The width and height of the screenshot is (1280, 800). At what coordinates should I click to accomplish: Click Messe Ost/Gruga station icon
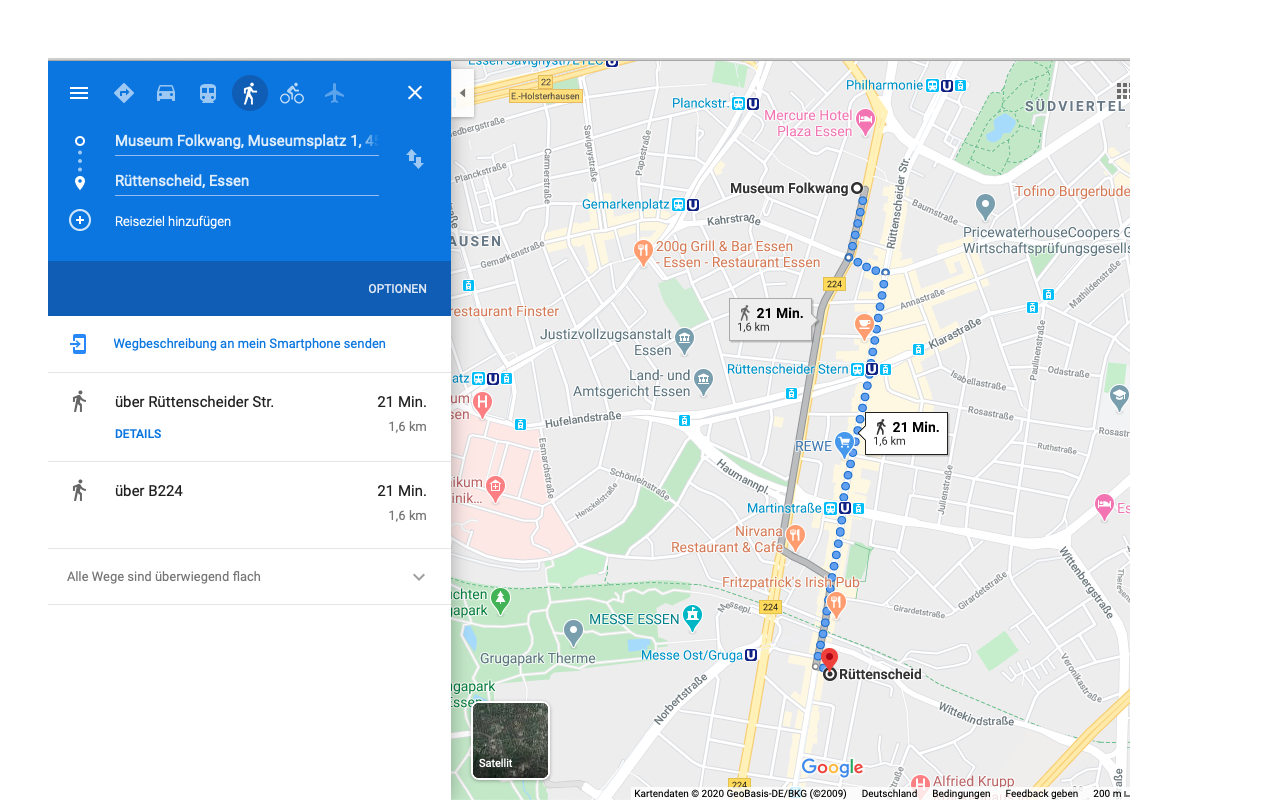[x=751, y=656]
